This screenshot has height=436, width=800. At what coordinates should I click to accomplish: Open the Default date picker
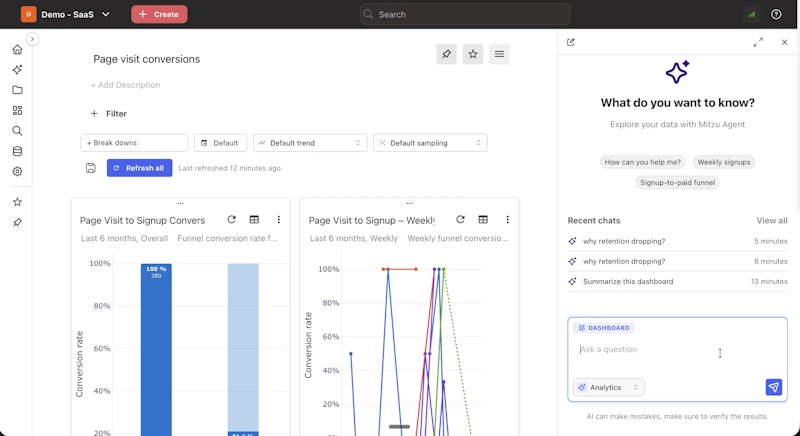(220, 143)
